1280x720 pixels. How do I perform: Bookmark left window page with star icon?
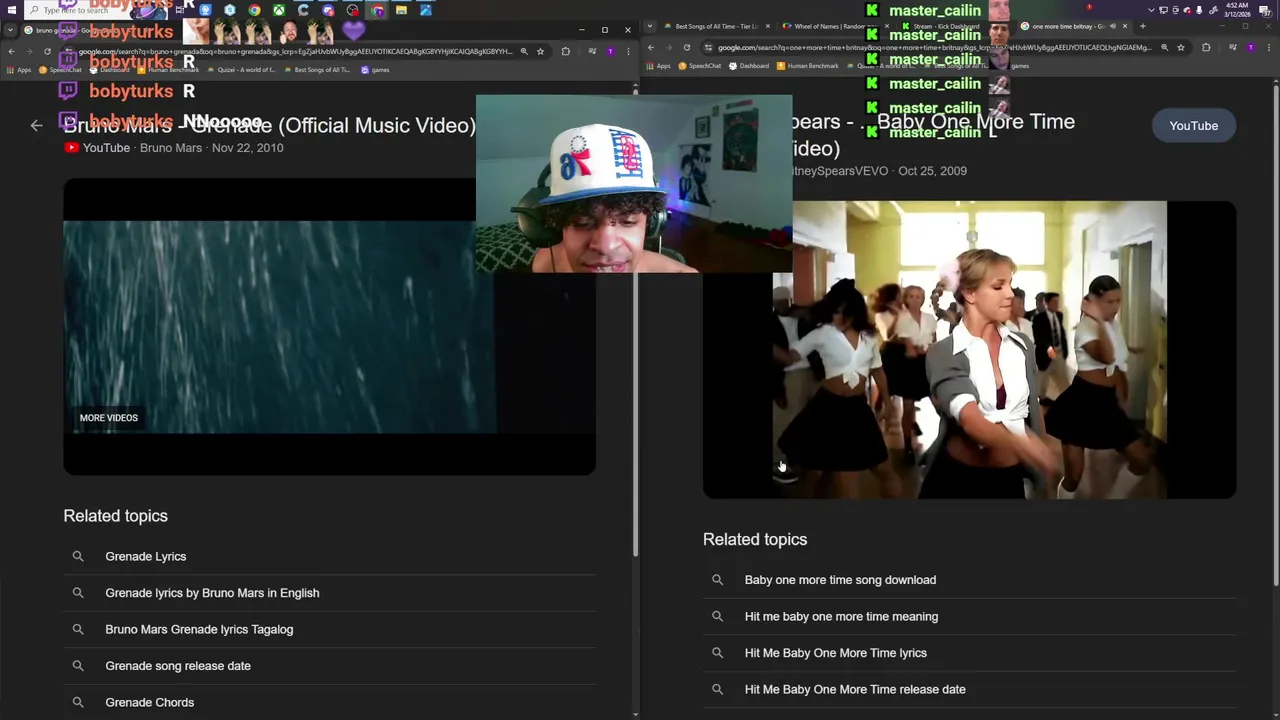pos(540,51)
